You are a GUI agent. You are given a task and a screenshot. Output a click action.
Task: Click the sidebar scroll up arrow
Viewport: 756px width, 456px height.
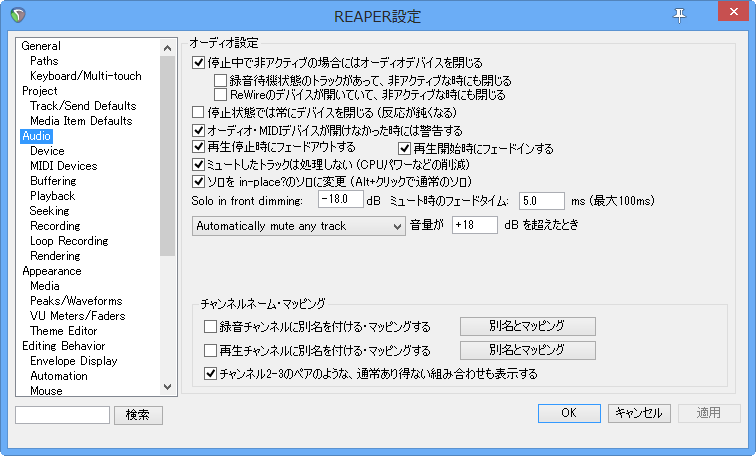point(167,48)
